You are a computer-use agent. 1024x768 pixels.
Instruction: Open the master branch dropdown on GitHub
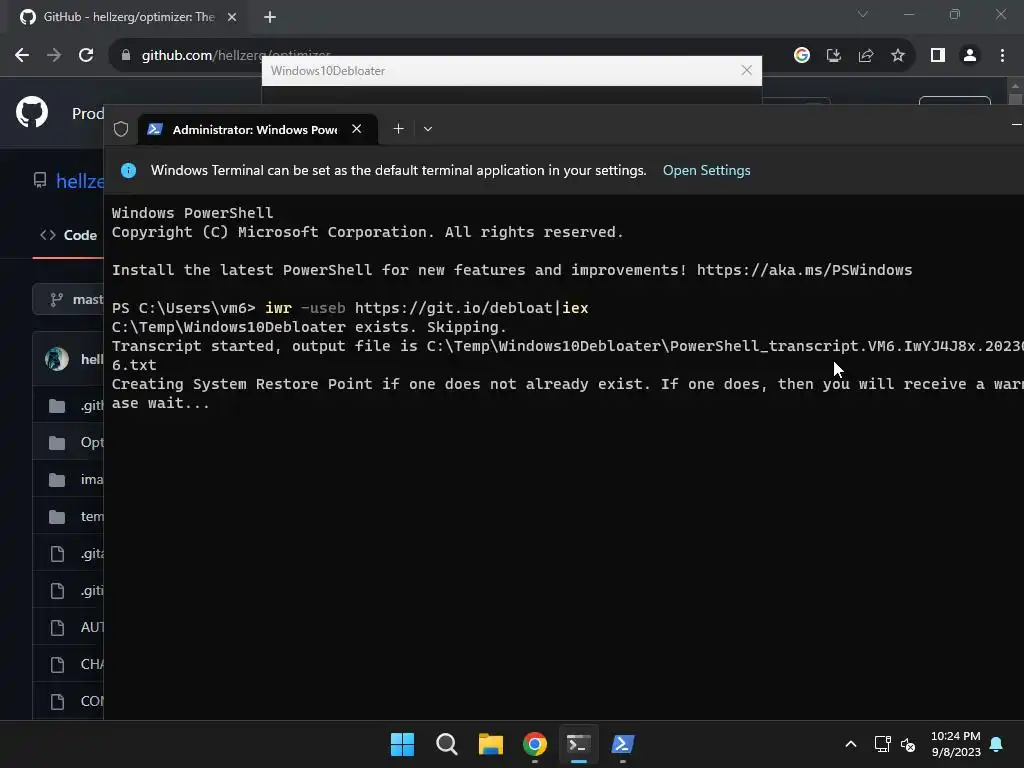pyautogui.click(x=69, y=299)
